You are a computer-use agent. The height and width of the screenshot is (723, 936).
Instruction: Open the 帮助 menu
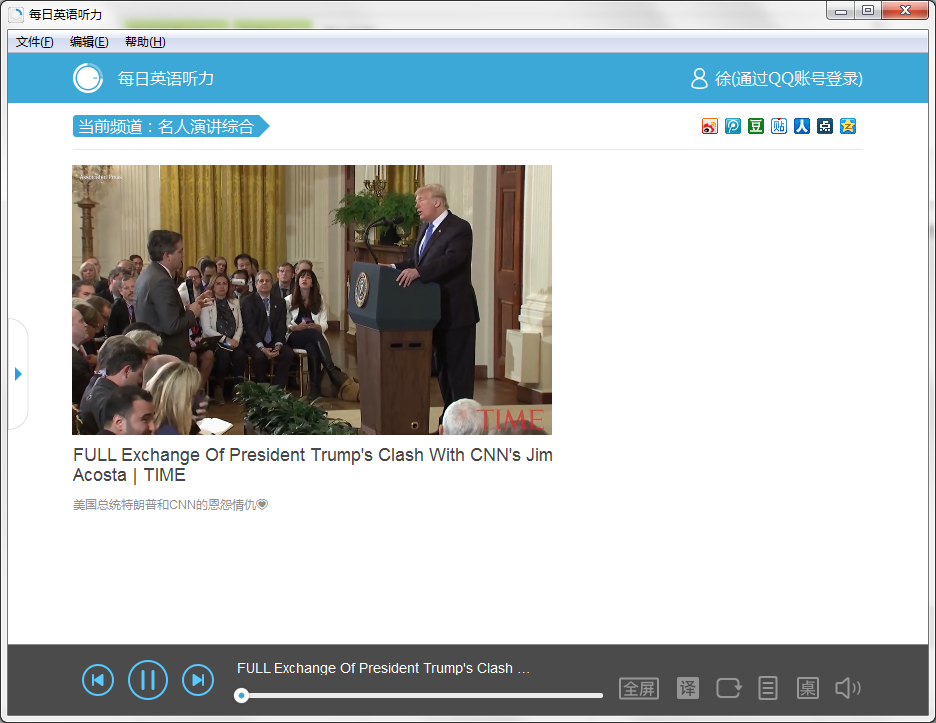click(145, 42)
